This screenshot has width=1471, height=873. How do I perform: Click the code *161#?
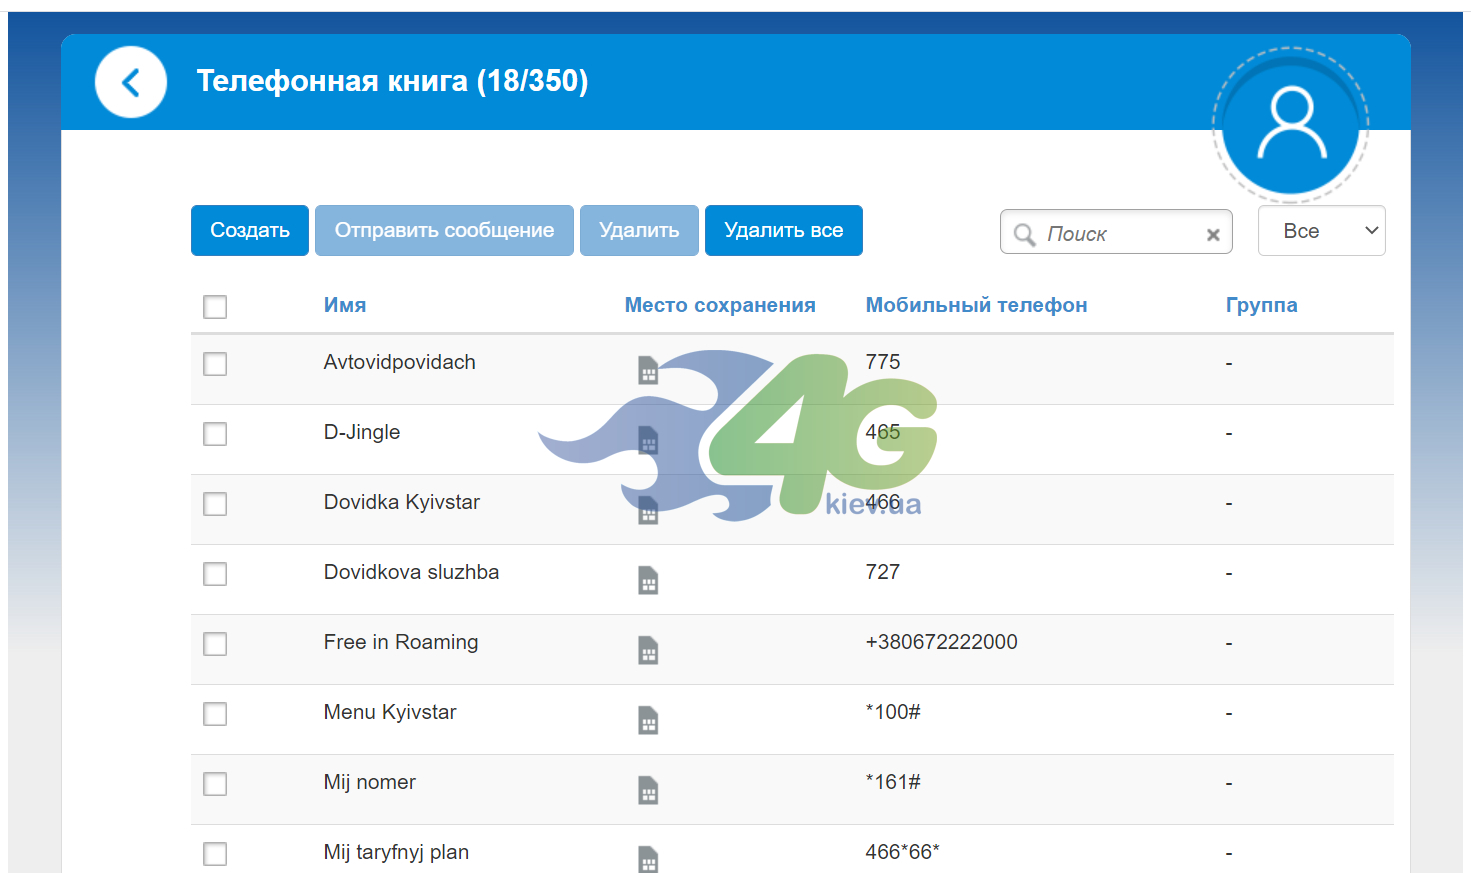pyautogui.click(x=893, y=782)
